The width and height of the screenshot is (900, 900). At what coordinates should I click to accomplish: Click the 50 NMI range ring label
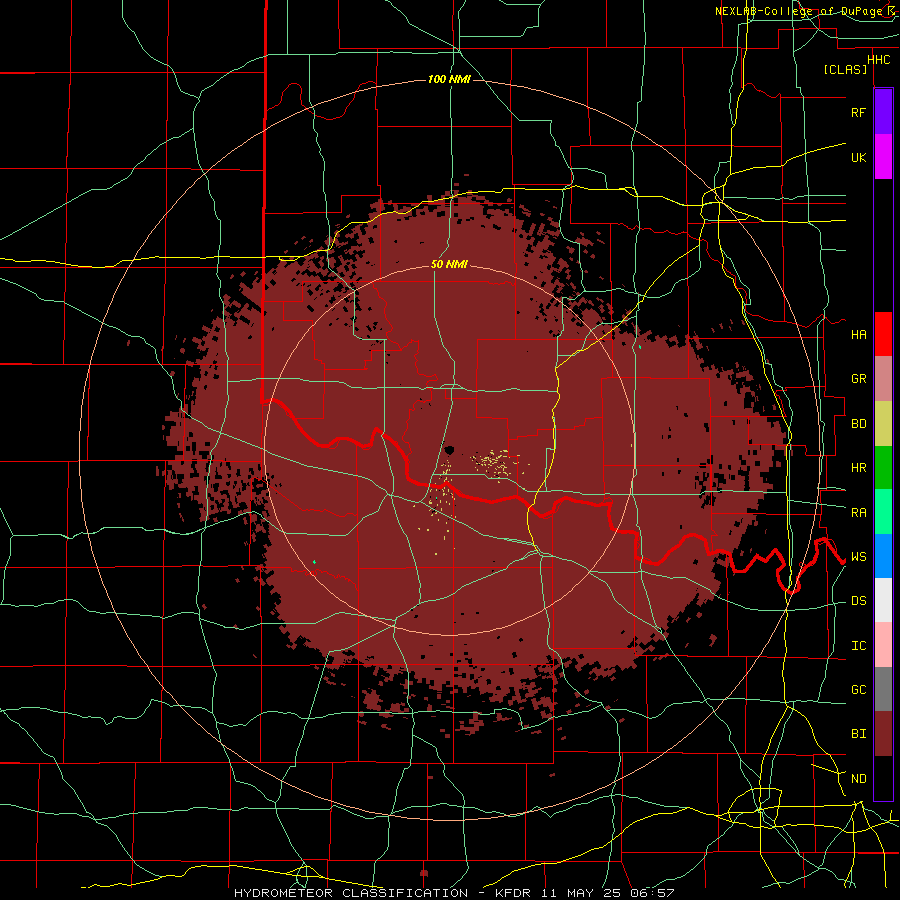pyautogui.click(x=449, y=265)
